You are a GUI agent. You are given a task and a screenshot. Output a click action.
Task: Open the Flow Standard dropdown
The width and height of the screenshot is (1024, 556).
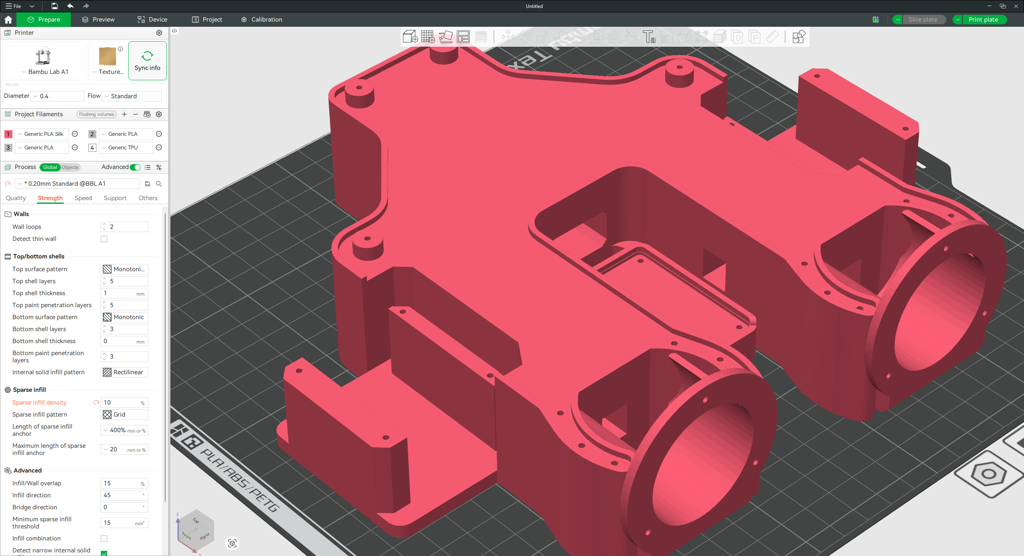pyautogui.click(x=132, y=96)
